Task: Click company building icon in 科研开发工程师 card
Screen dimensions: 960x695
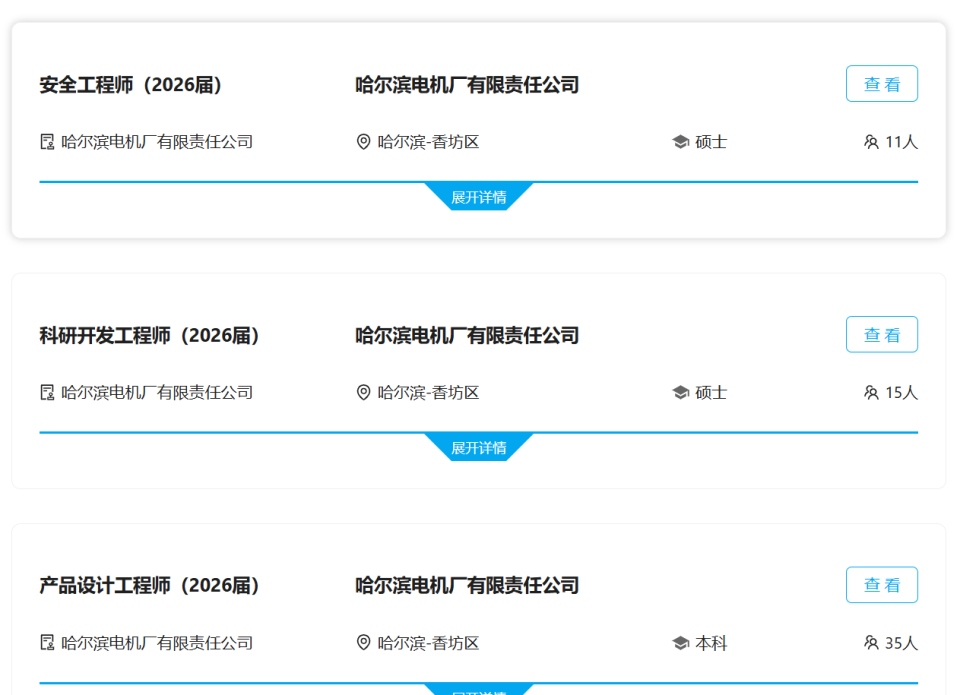Action: tap(47, 393)
